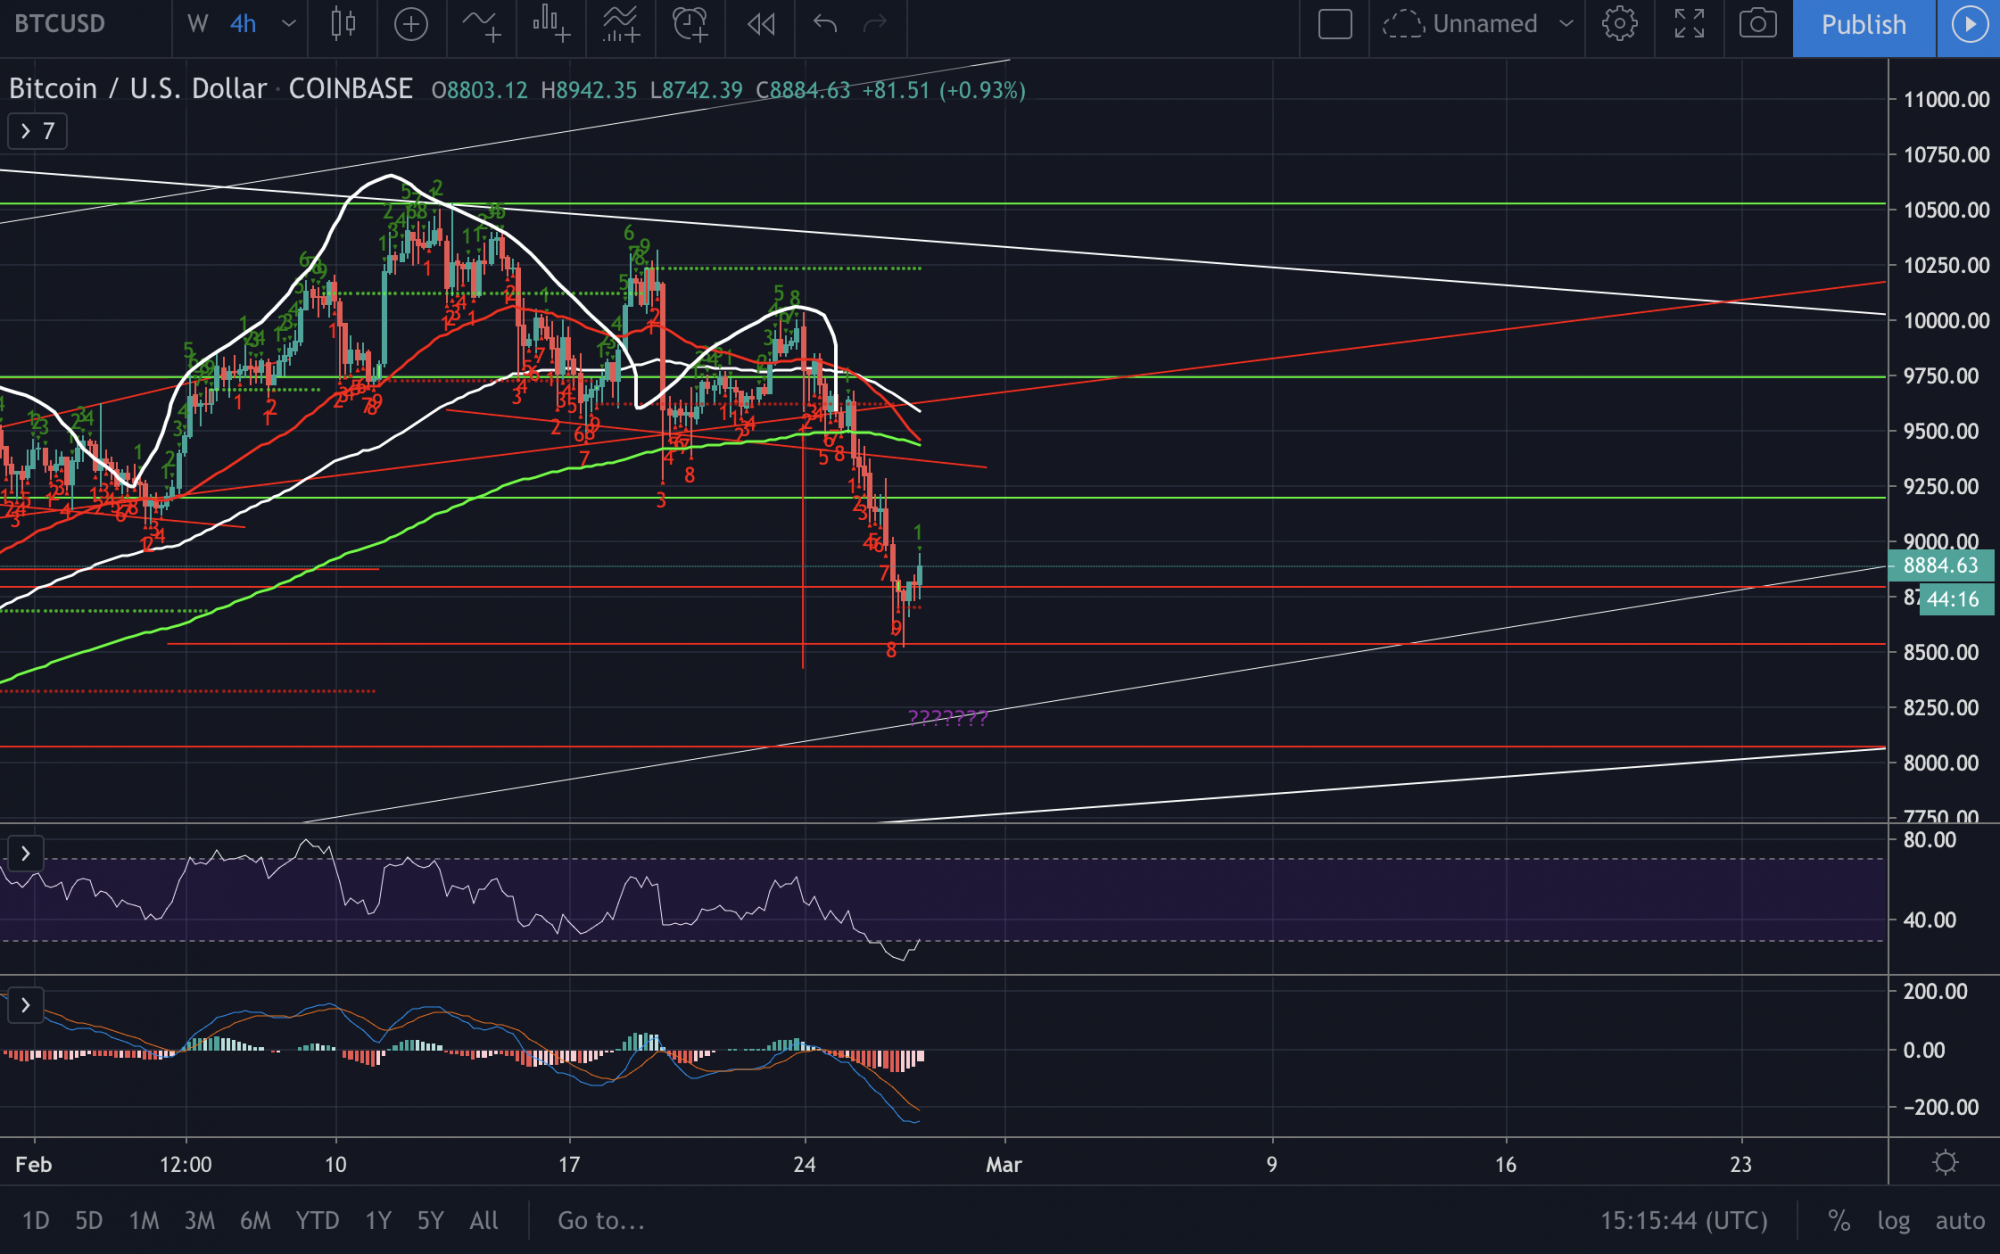The image size is (2000, 1254).
Task: Start bar replay with the rewind icon
Action: 761,24
